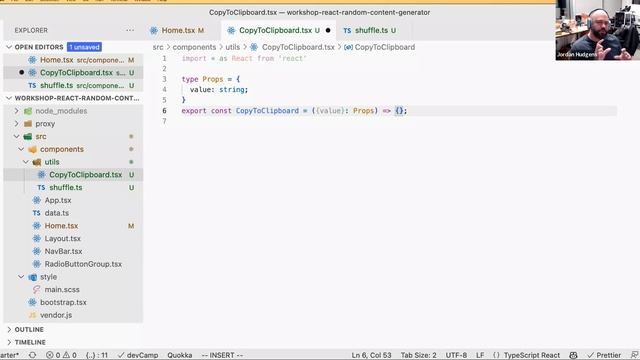Click the 1 unsaved badge
This screenshot has width=640, height=360.
tap(84, 47)
